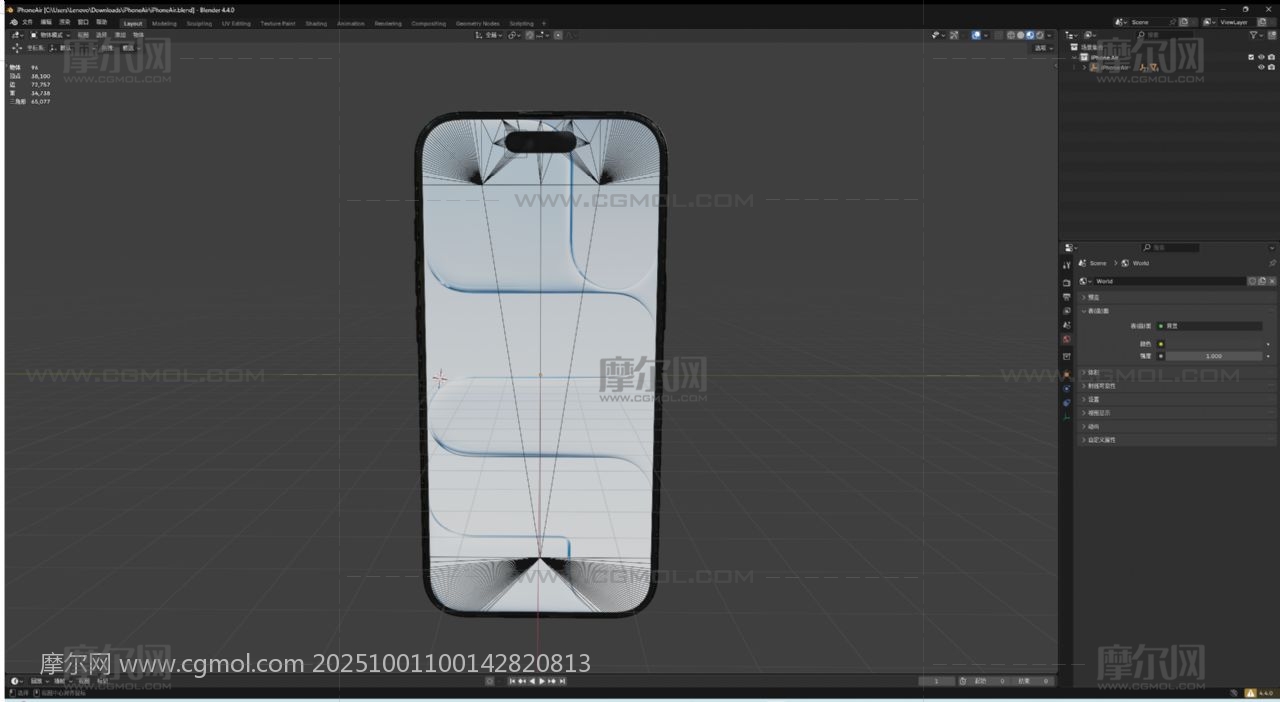Switch to the Modeling workspace tab
Screen dimensions: 1280x702
pyautogui.click(x=164, y=23)
